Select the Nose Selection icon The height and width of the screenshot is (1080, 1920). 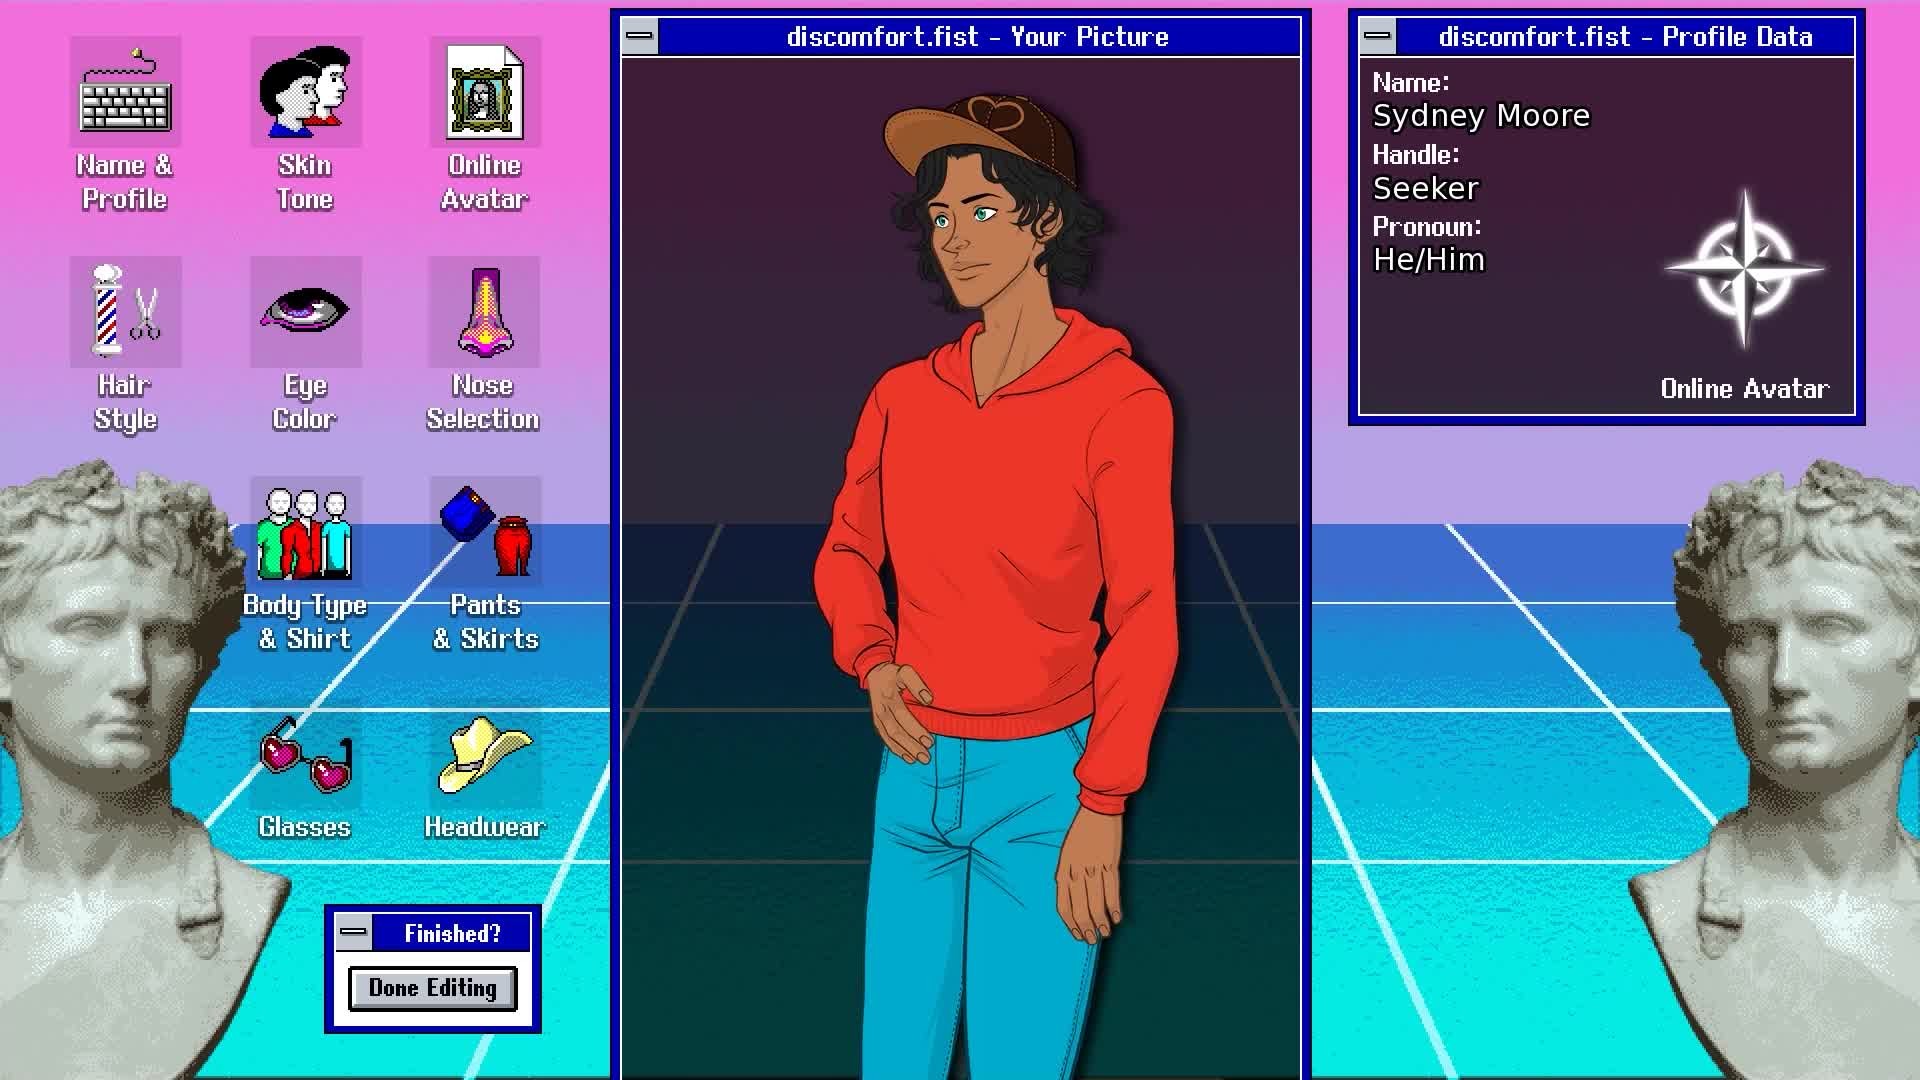click(x=485, y=312)
